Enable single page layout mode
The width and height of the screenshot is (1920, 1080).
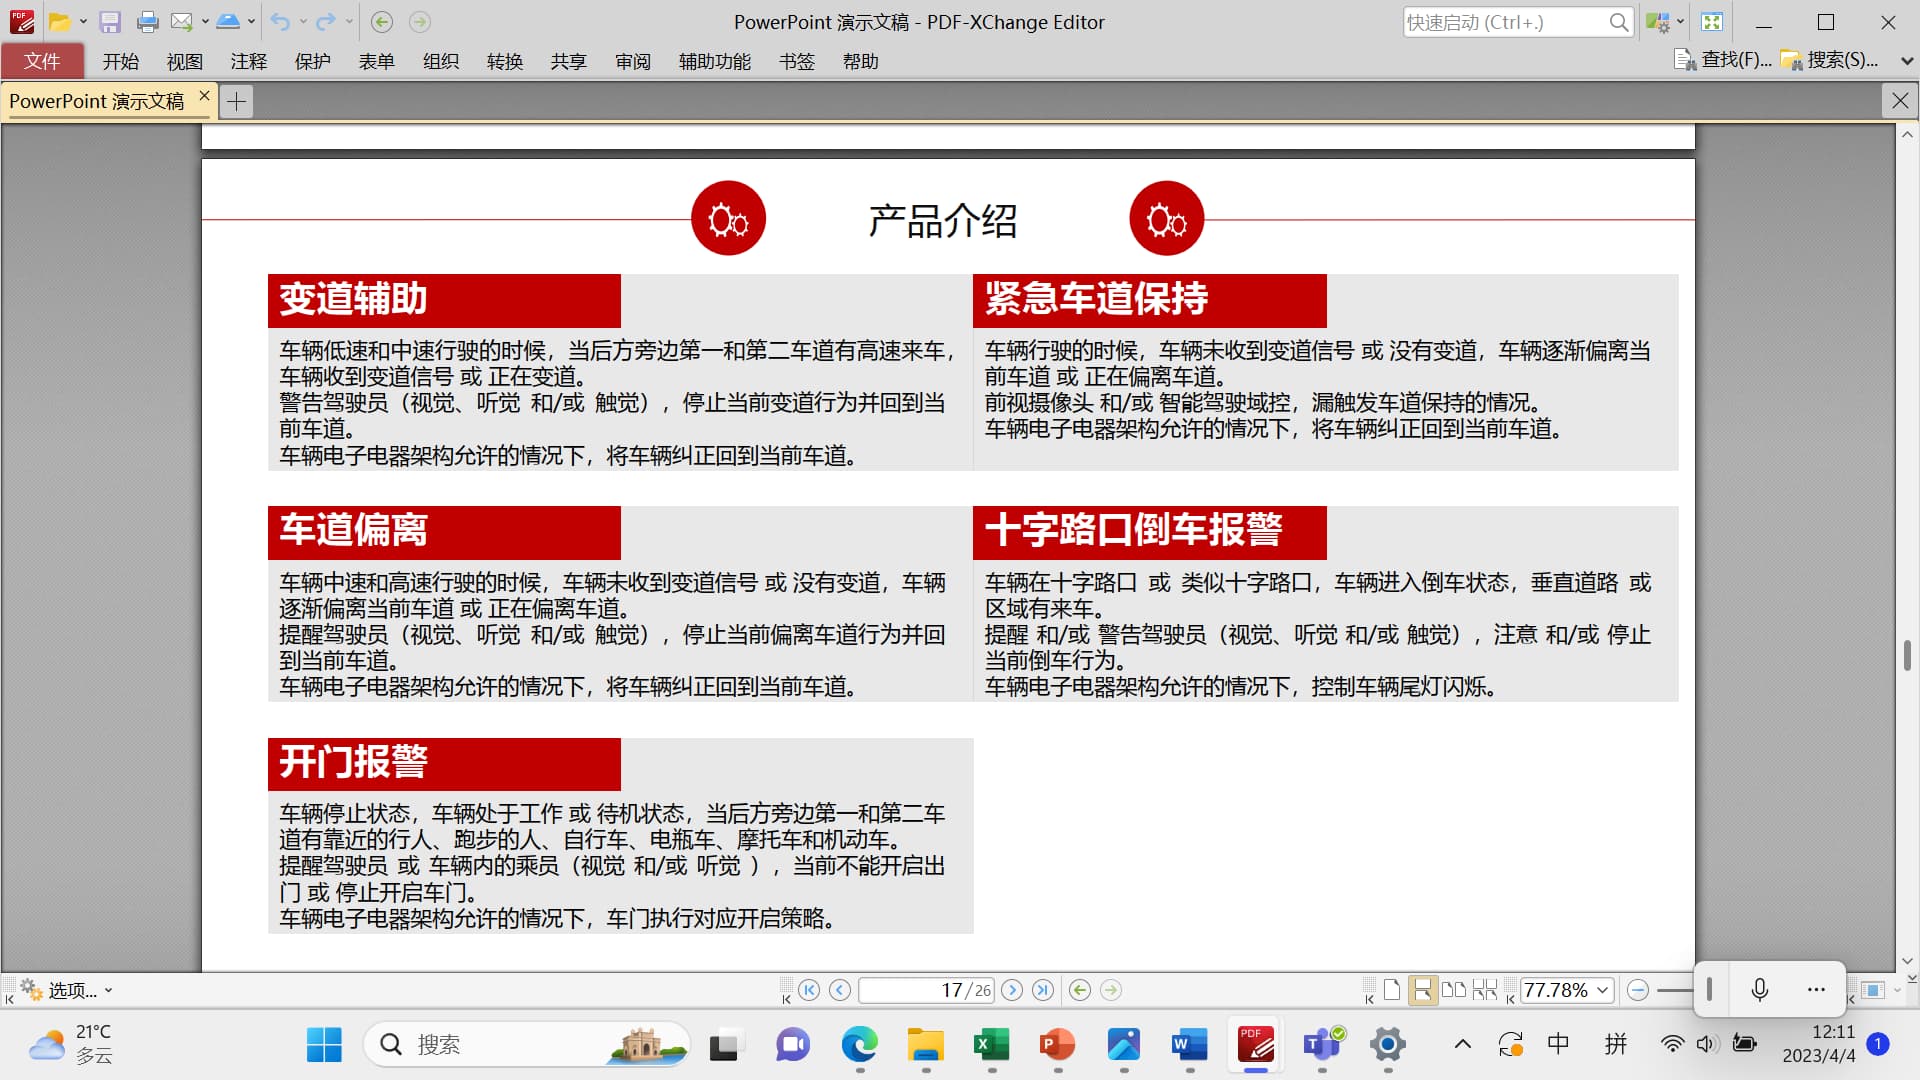[1392, 990]
